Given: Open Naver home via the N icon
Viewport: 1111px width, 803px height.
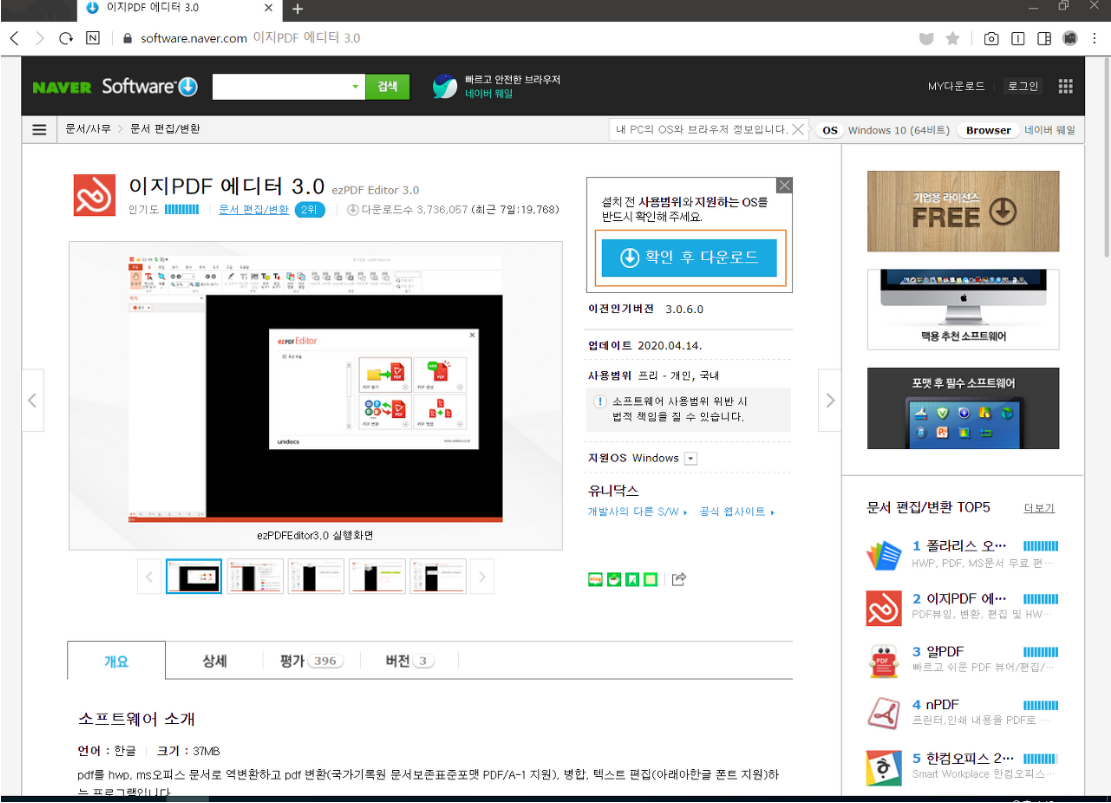Looking at the screenshot, I should (x=93, y=38).
